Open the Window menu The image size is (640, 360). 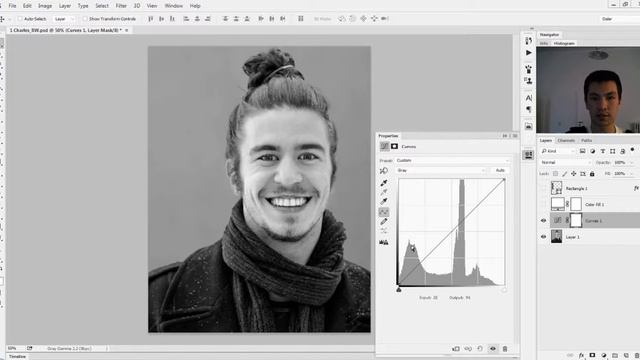pos(173,6)
